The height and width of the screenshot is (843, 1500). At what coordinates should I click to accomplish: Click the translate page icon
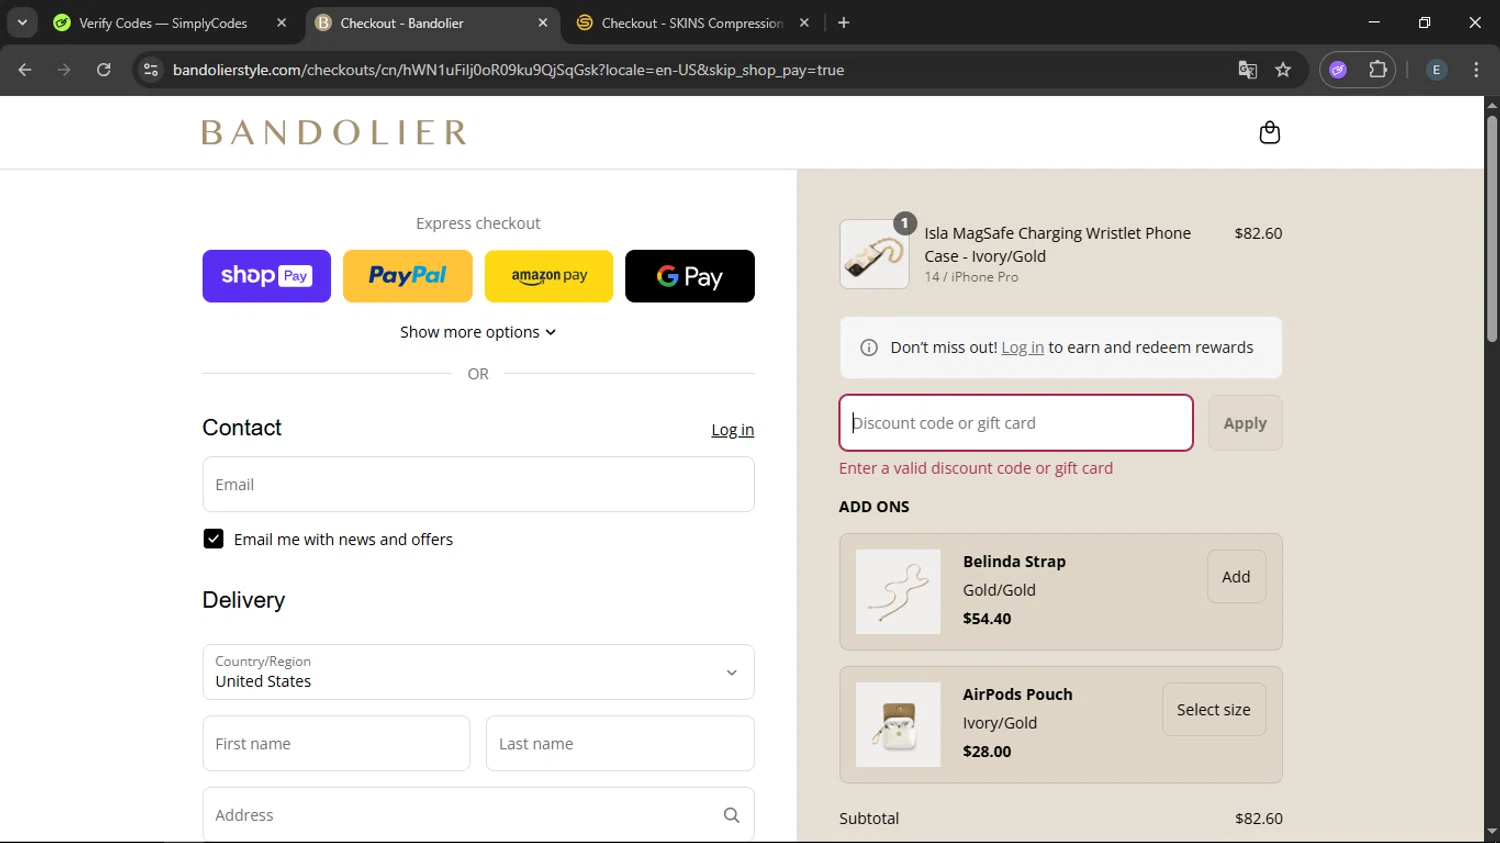pos(1247,70)
